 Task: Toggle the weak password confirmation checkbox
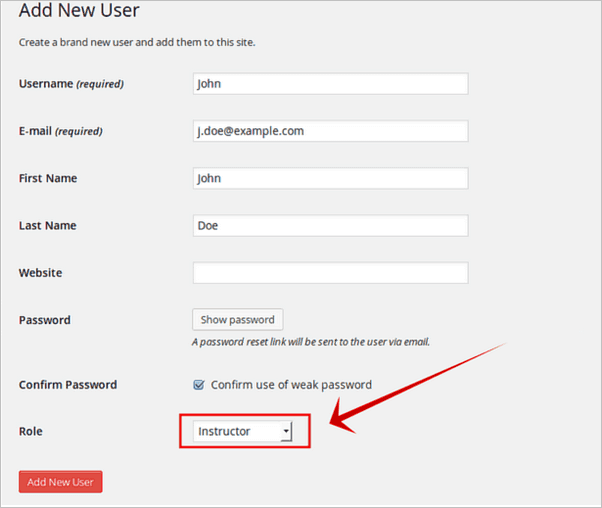click(199, 384)
